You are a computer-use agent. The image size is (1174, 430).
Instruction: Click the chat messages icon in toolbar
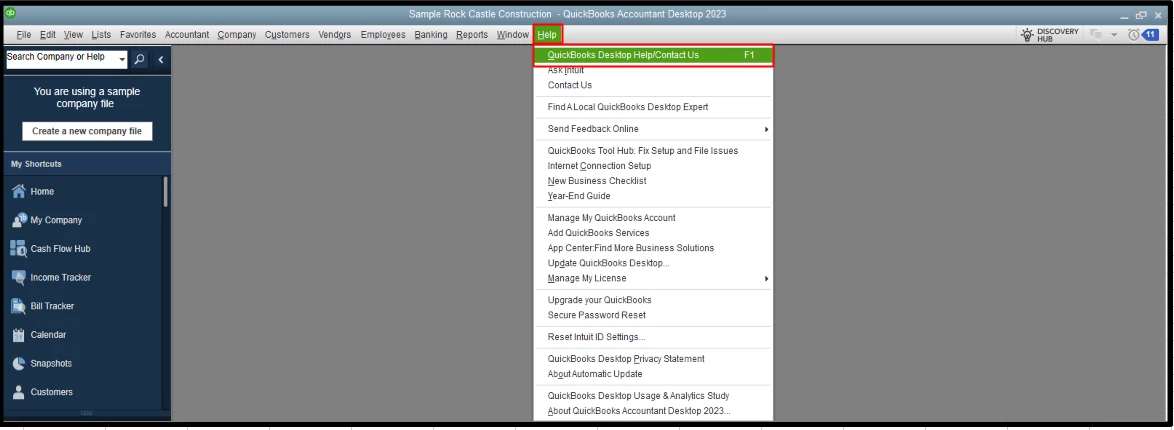1097,34
